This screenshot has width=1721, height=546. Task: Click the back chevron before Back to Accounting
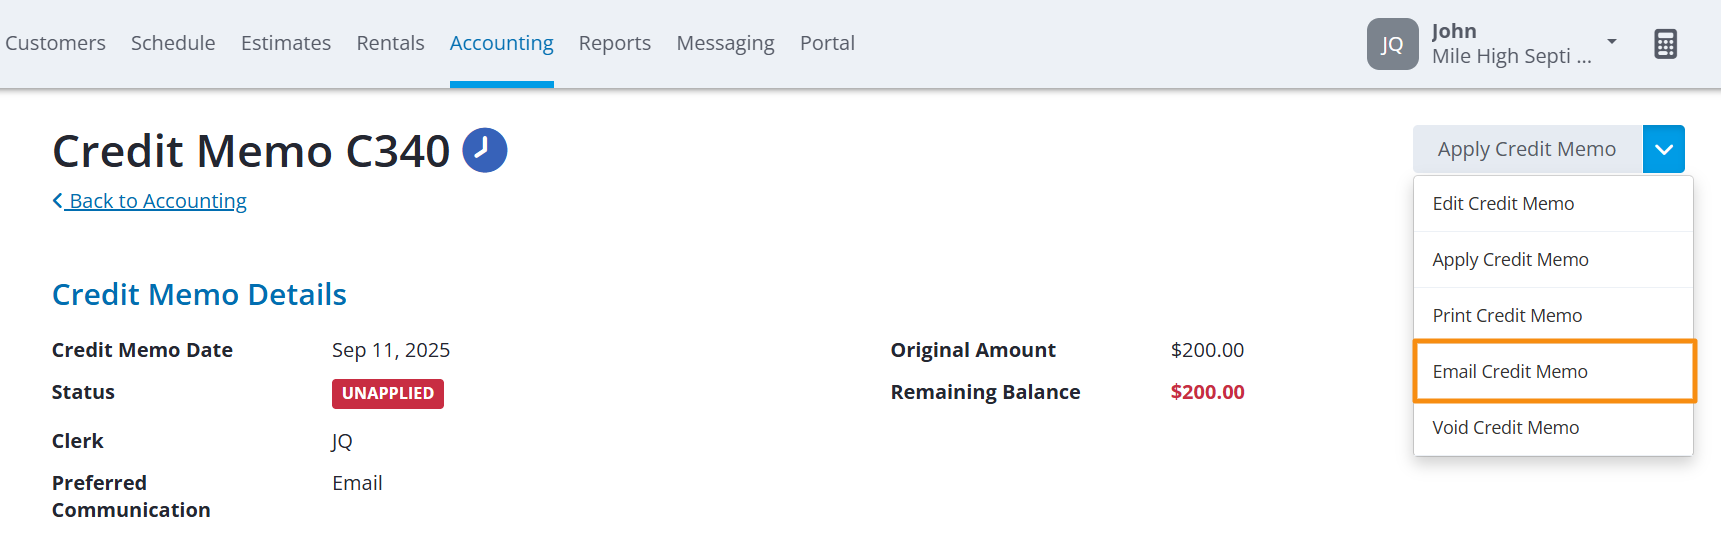(x=58, y=200)
